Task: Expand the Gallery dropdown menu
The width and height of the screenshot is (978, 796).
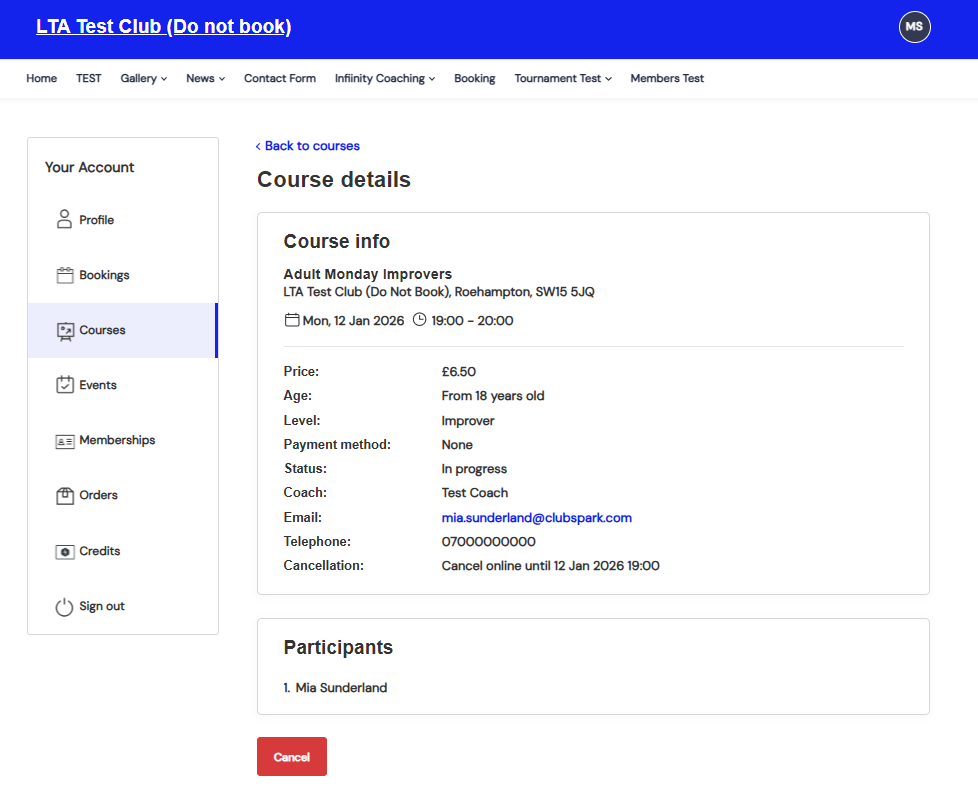Action: [x=144, y=79]
